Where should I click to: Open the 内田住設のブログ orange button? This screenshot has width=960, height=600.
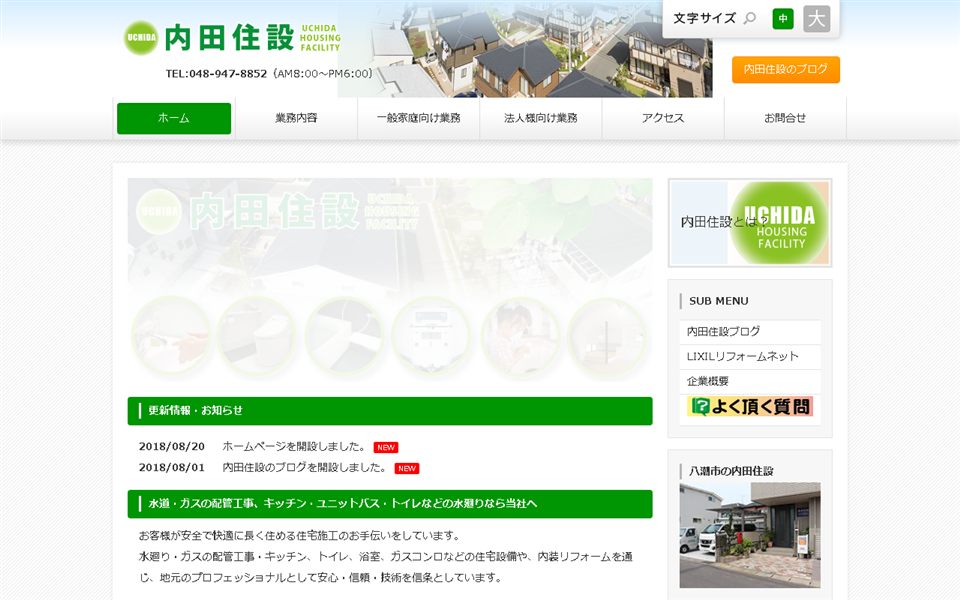tap(786, 69)
